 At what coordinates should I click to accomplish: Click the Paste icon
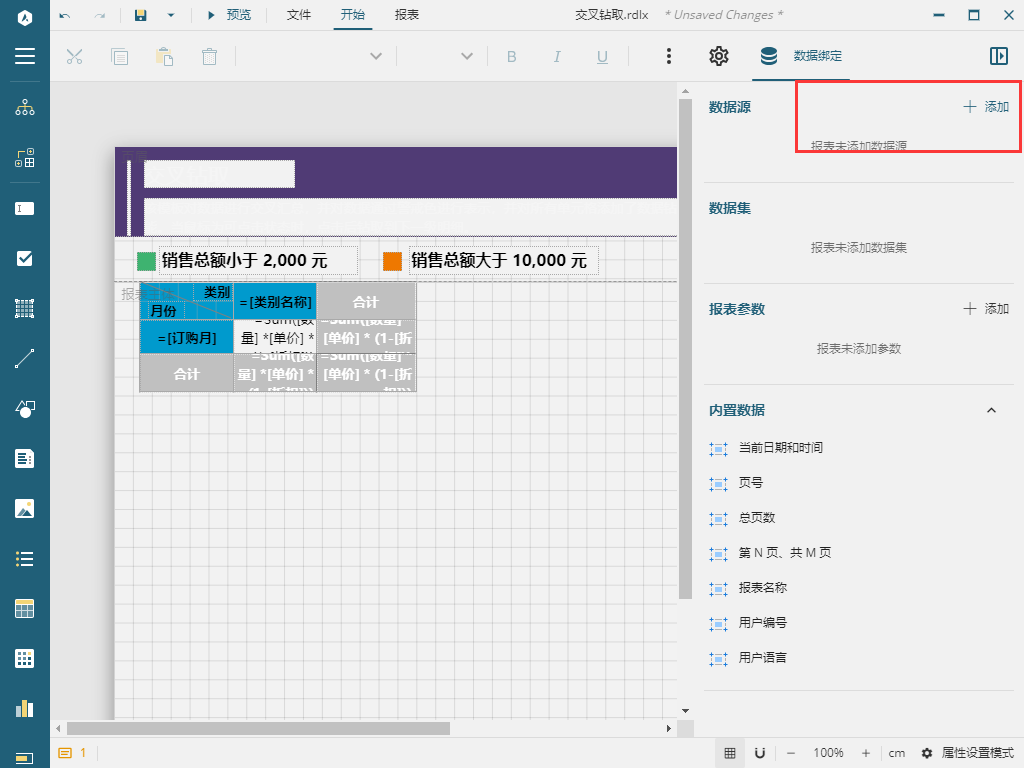(165, 57)
